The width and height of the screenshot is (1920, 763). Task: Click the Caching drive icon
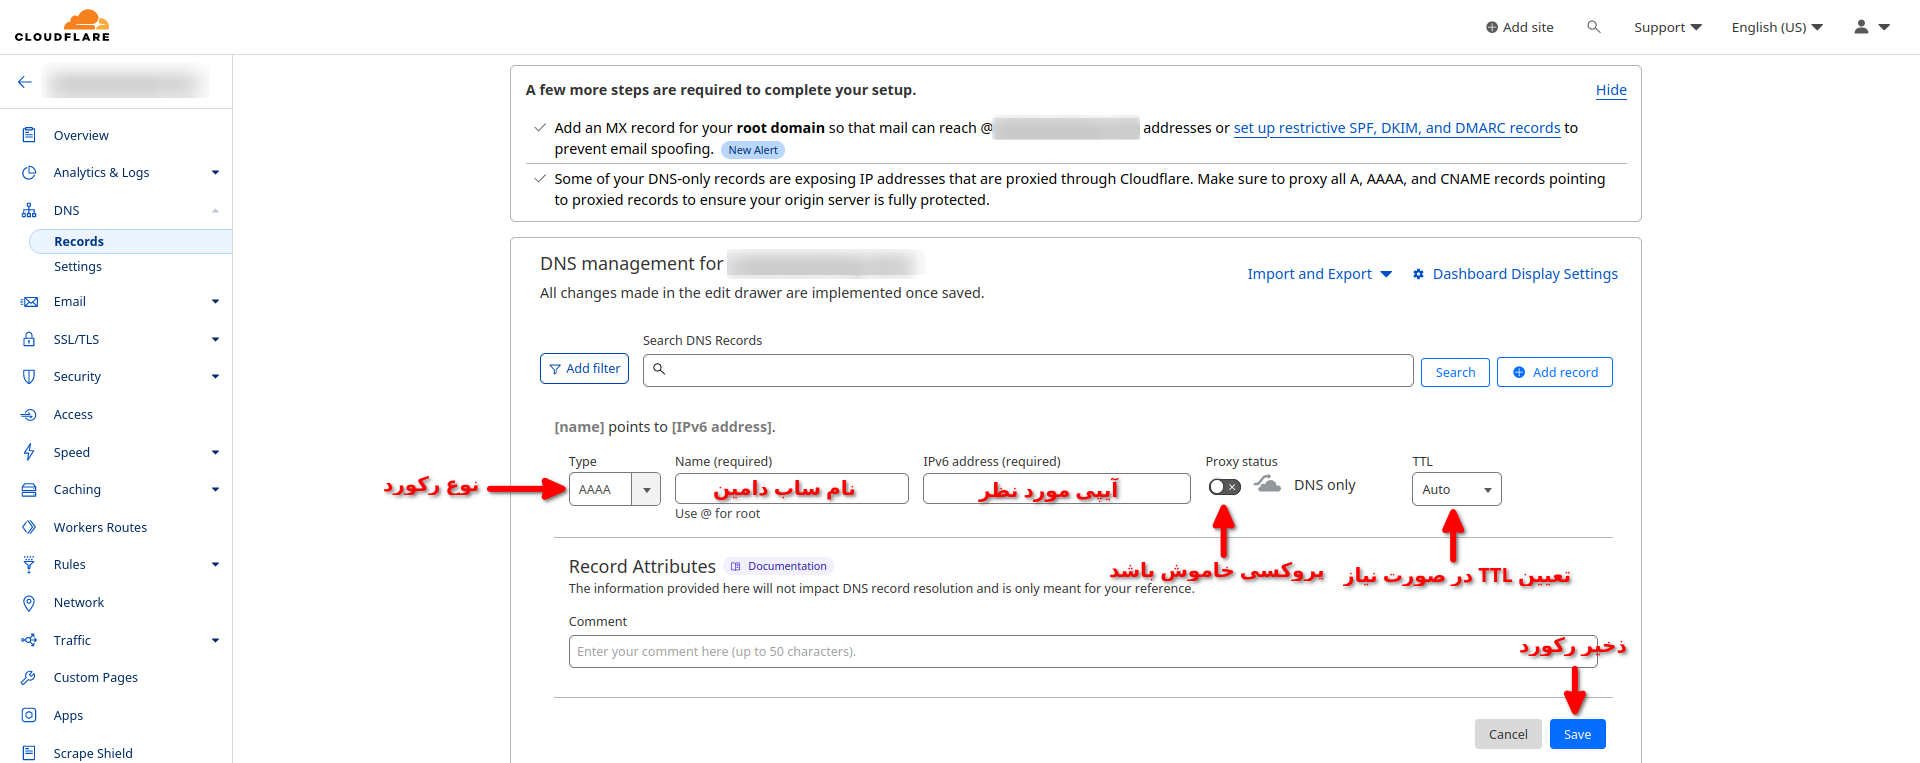coord(29,490)
